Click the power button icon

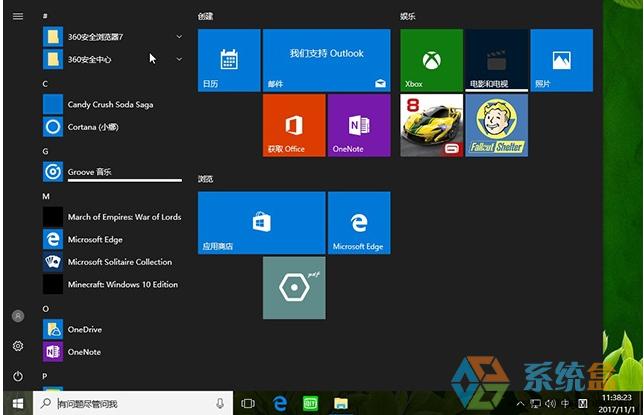click(17, 376)
